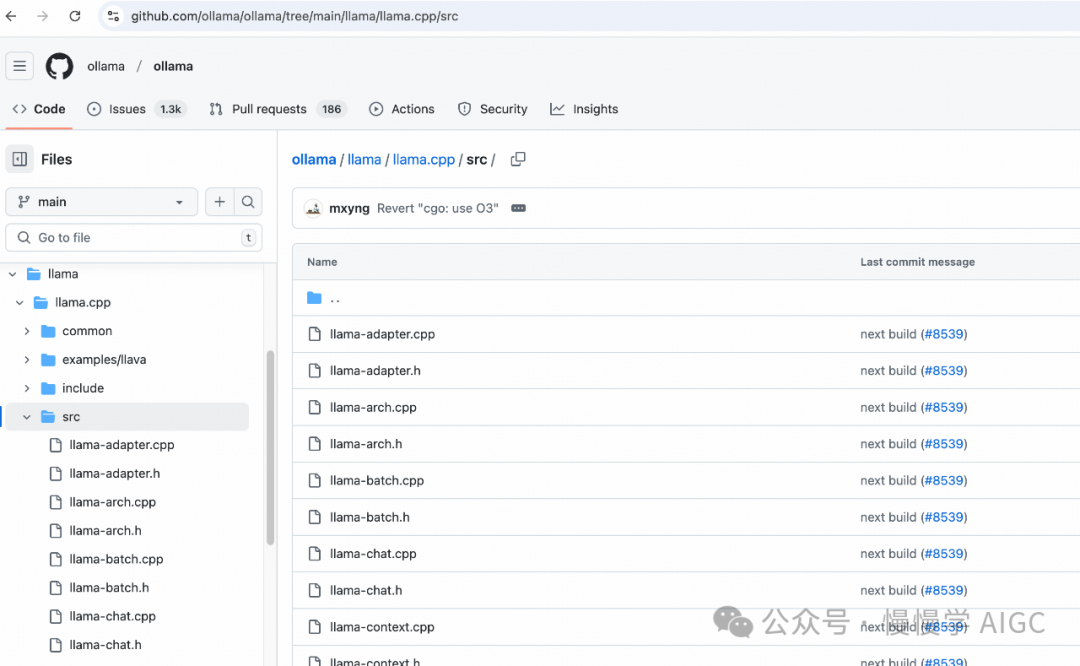This screenshot has height=666, width=1080.
Task: Focus the Go to file field
Action: coord(134,238)
